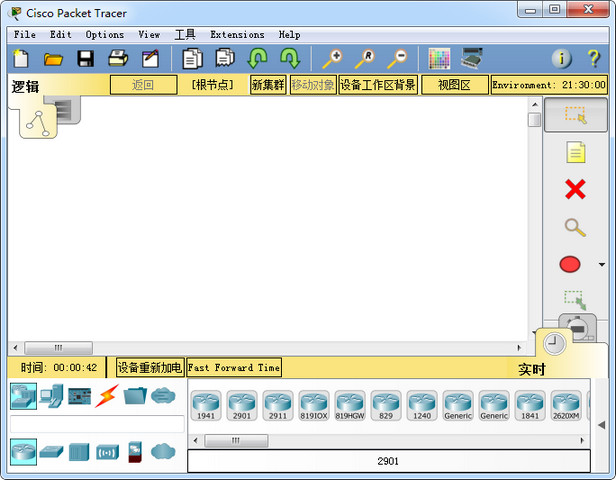
Task: Switch to Realtime mode clock tab
Action: coord(554,345)
